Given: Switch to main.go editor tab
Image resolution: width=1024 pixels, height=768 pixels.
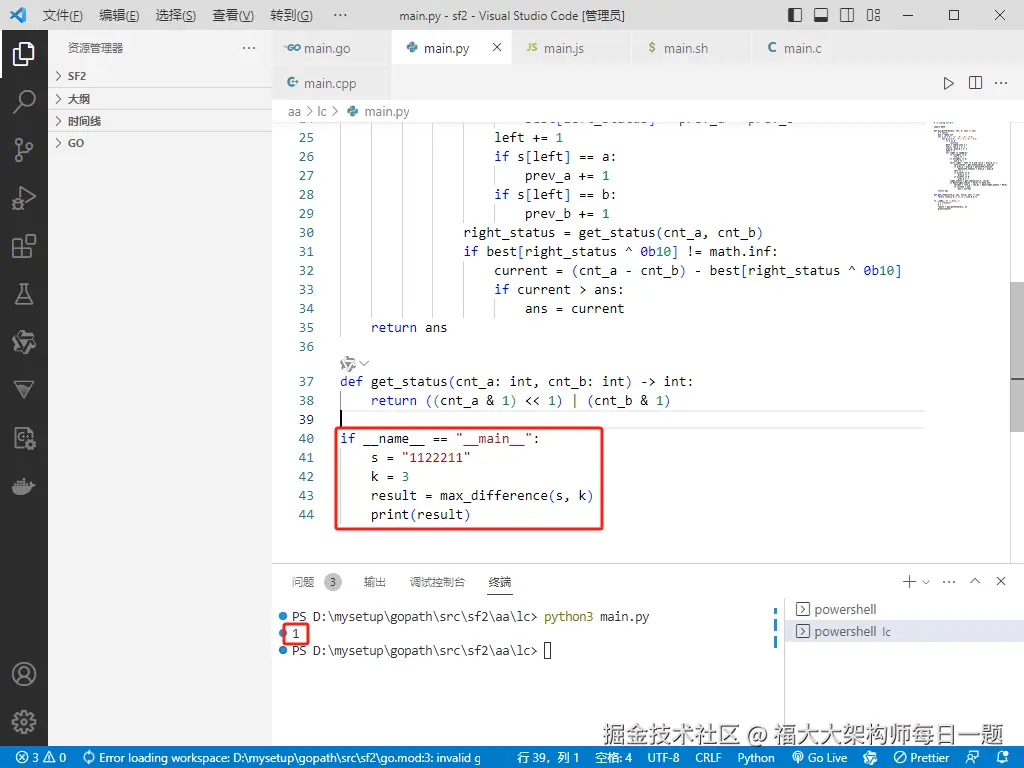Looking at the screenshot, I should pyautogui.click(x=332, y=48).
